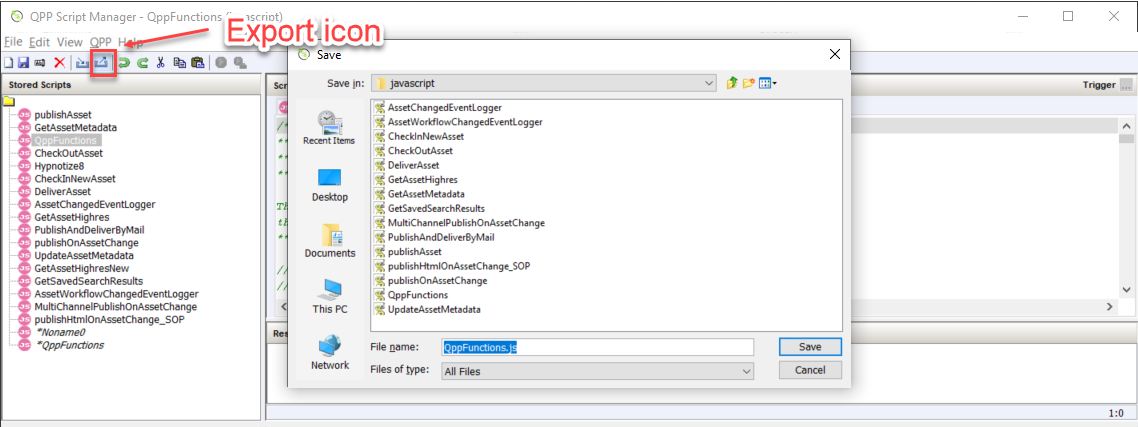Click right arrow of editor horizontal scrollbar
Image resolution: width=1138 pixels, height=427 pixels.
pyautogui.click(x=1108, y=307)
